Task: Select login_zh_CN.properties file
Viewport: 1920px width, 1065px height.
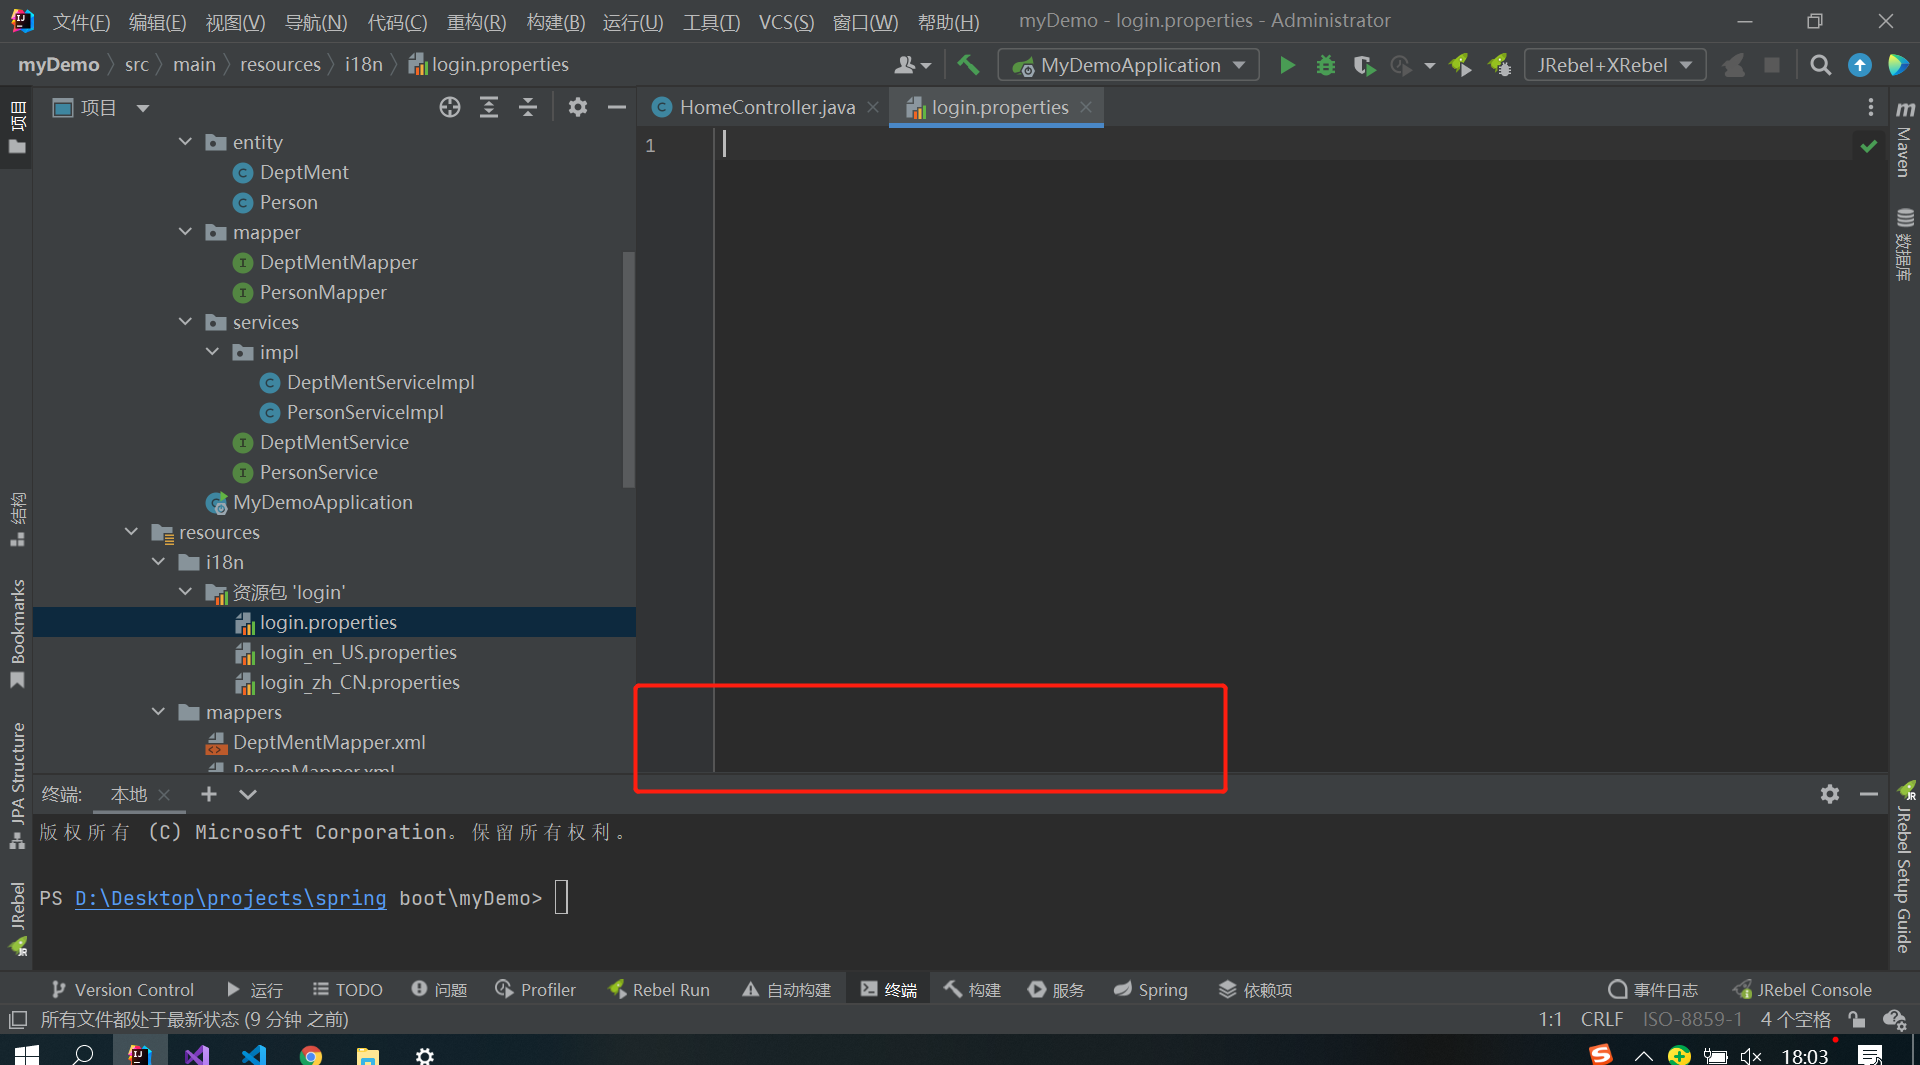Action: (359, 682)
